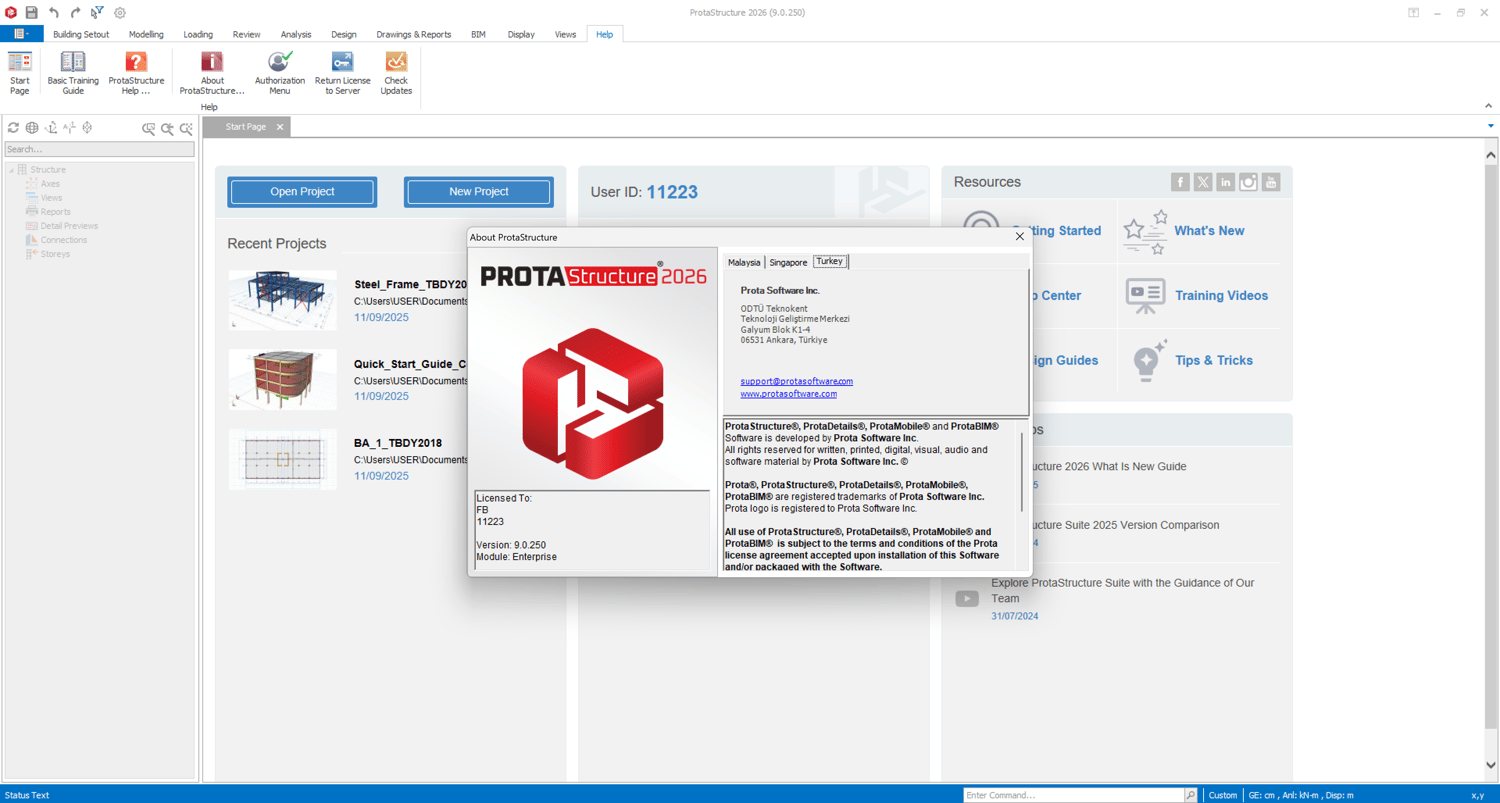Open the Facebook link in Resources
The height and width of the screenshot is (803, 1500).
tap(1180, 182)
